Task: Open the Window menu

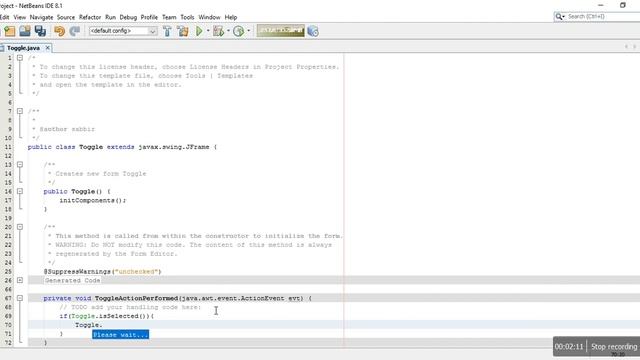Action: (x=209, y=17)
